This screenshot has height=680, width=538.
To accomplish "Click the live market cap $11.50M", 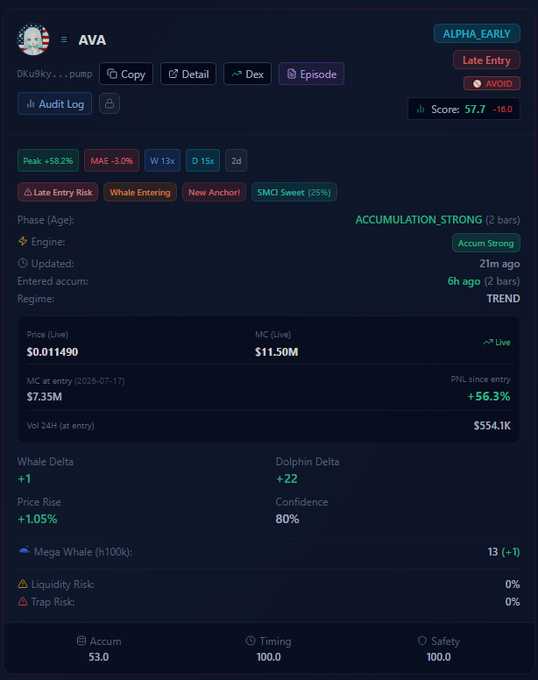I will [x=277, y=352].
